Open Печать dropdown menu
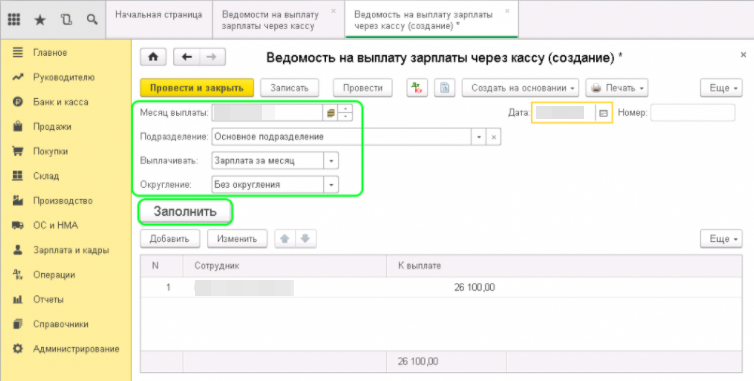This screenshot has height=381, width=754. pyautogui.click(x=617, y=88)
